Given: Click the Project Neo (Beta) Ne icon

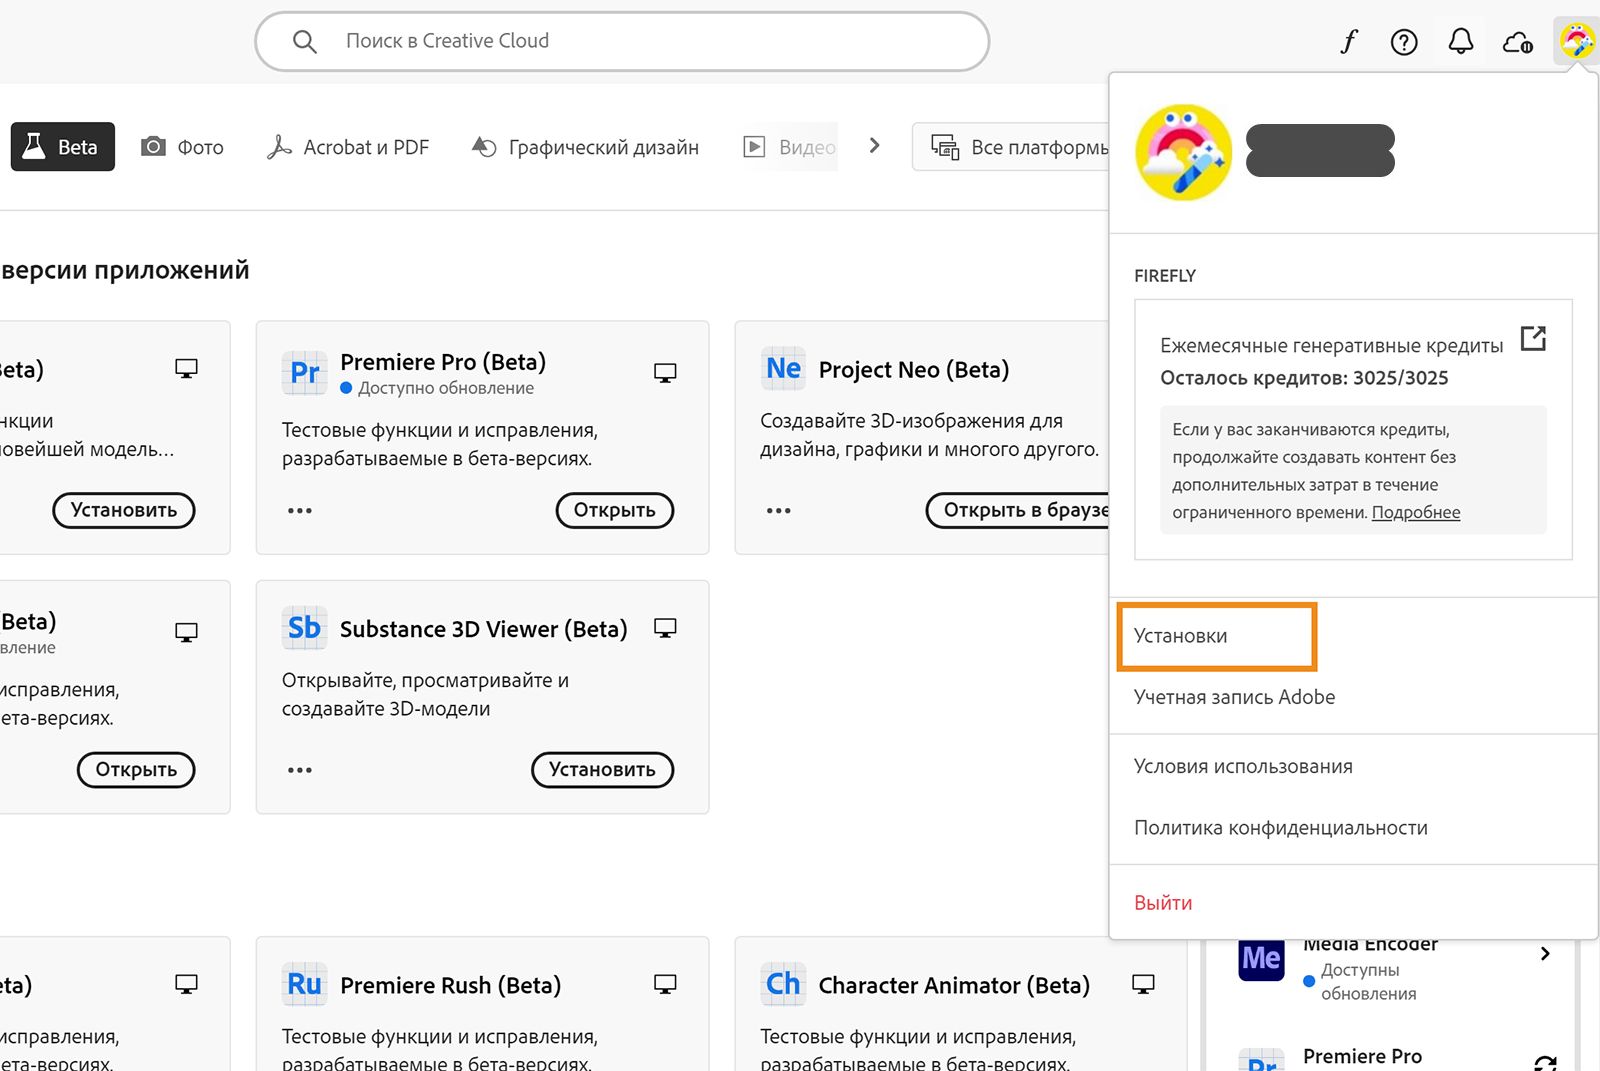Looking at the screenshot, I should coord(783,369).
